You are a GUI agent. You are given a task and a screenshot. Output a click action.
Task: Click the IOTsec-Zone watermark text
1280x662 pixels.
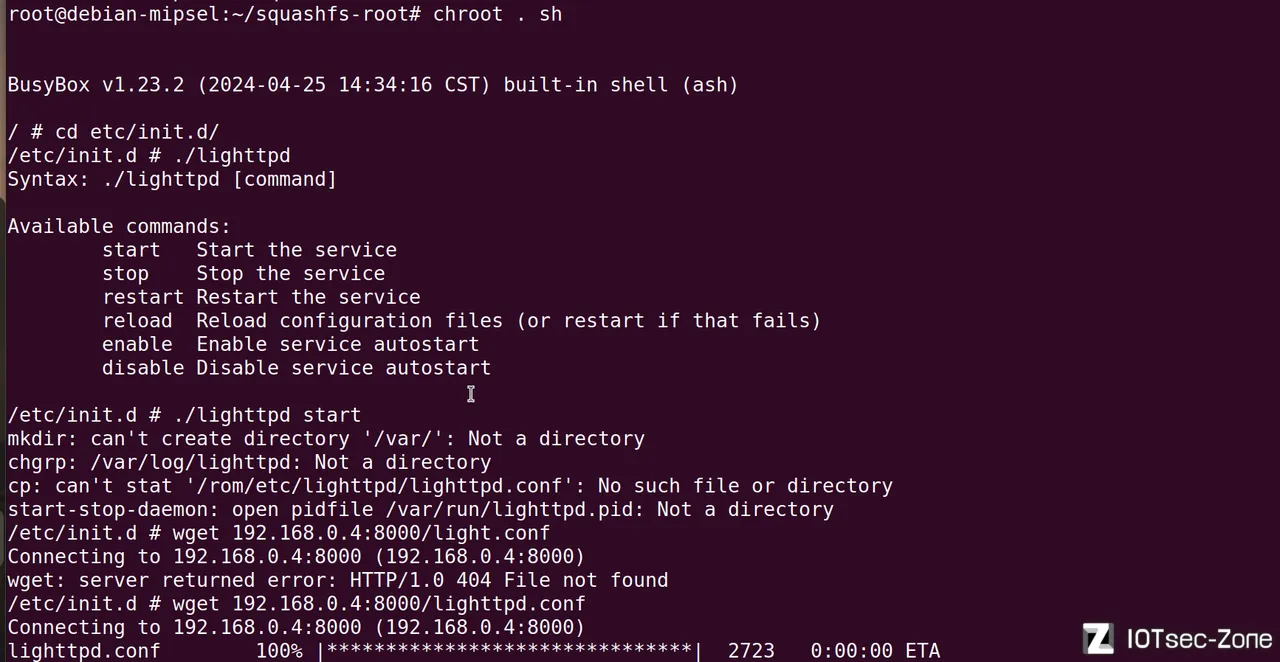coord(1199,638)
